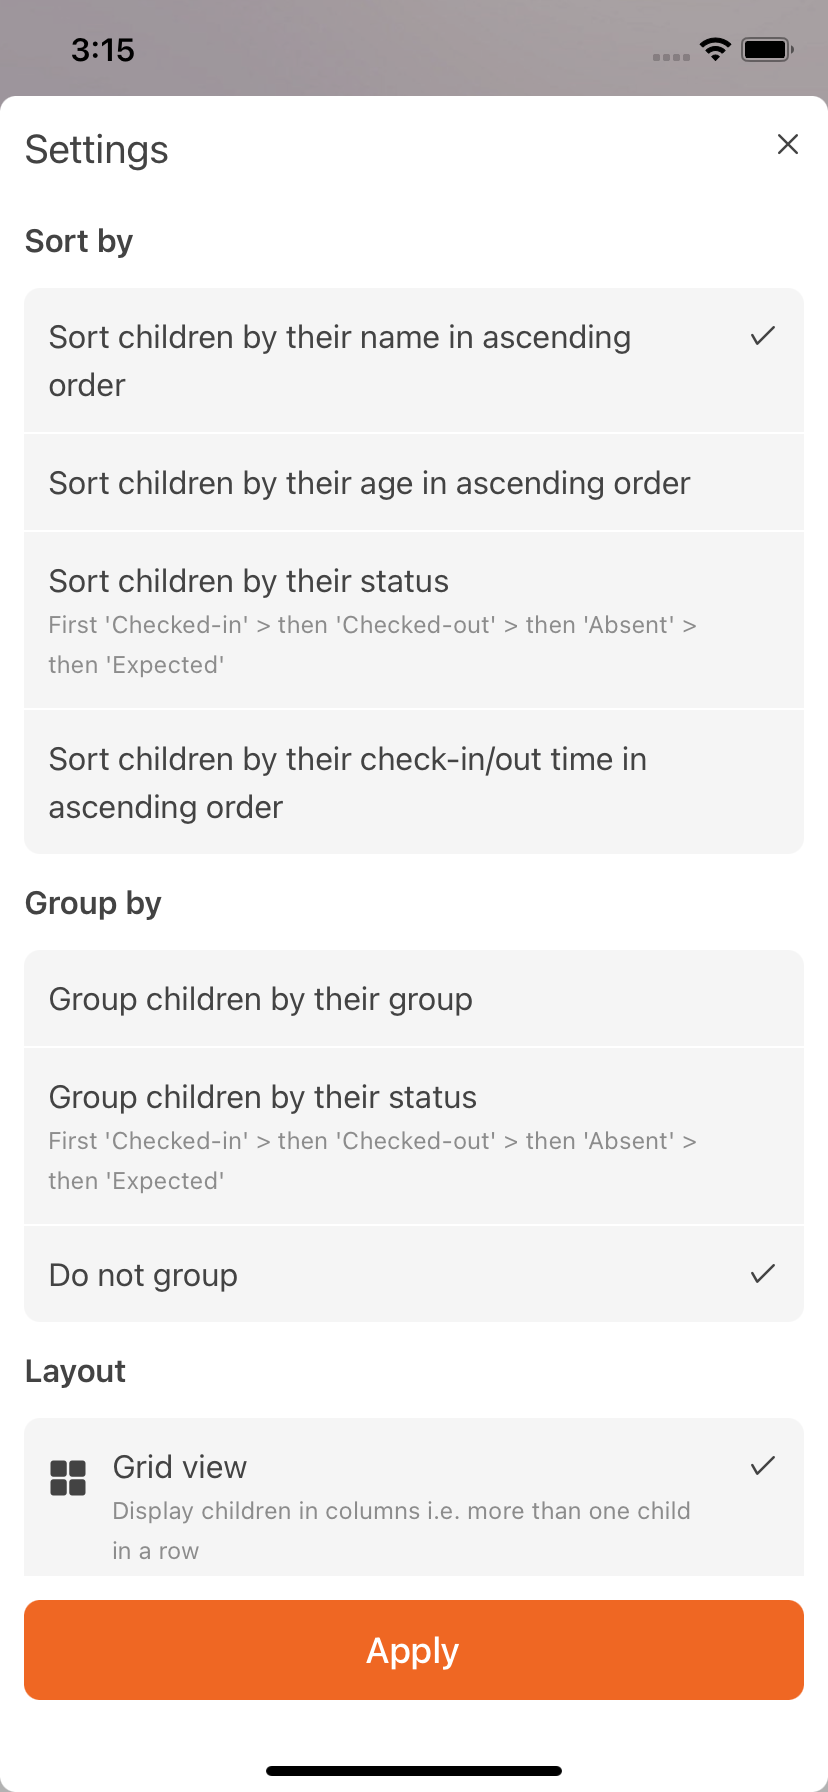
Task: Click checkmark next to Grid view
Action: (x=763, y=1466)
